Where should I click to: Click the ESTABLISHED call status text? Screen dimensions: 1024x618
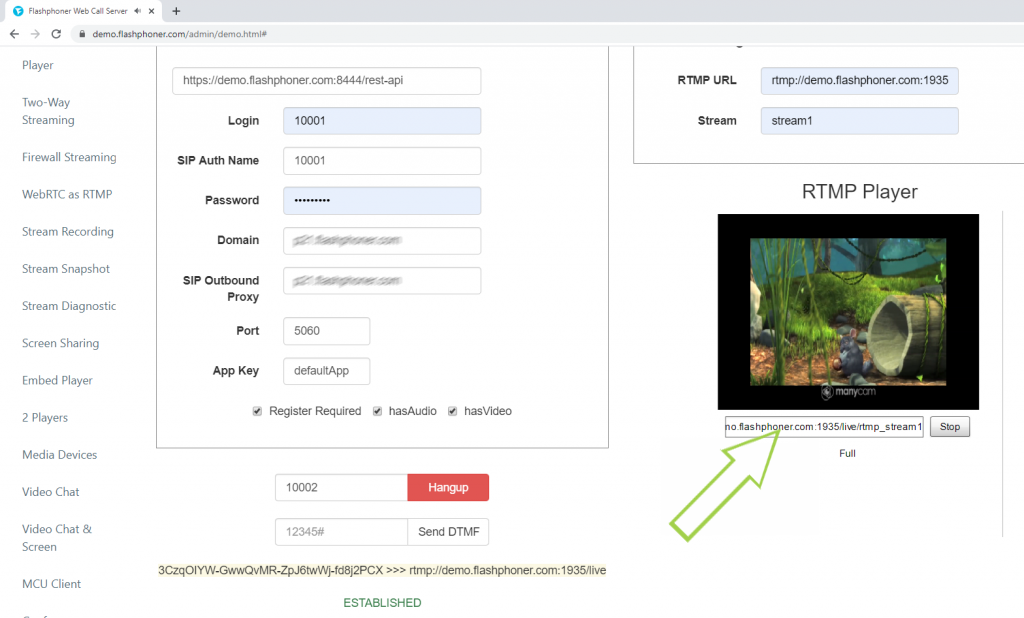click(x=382, y=603)
